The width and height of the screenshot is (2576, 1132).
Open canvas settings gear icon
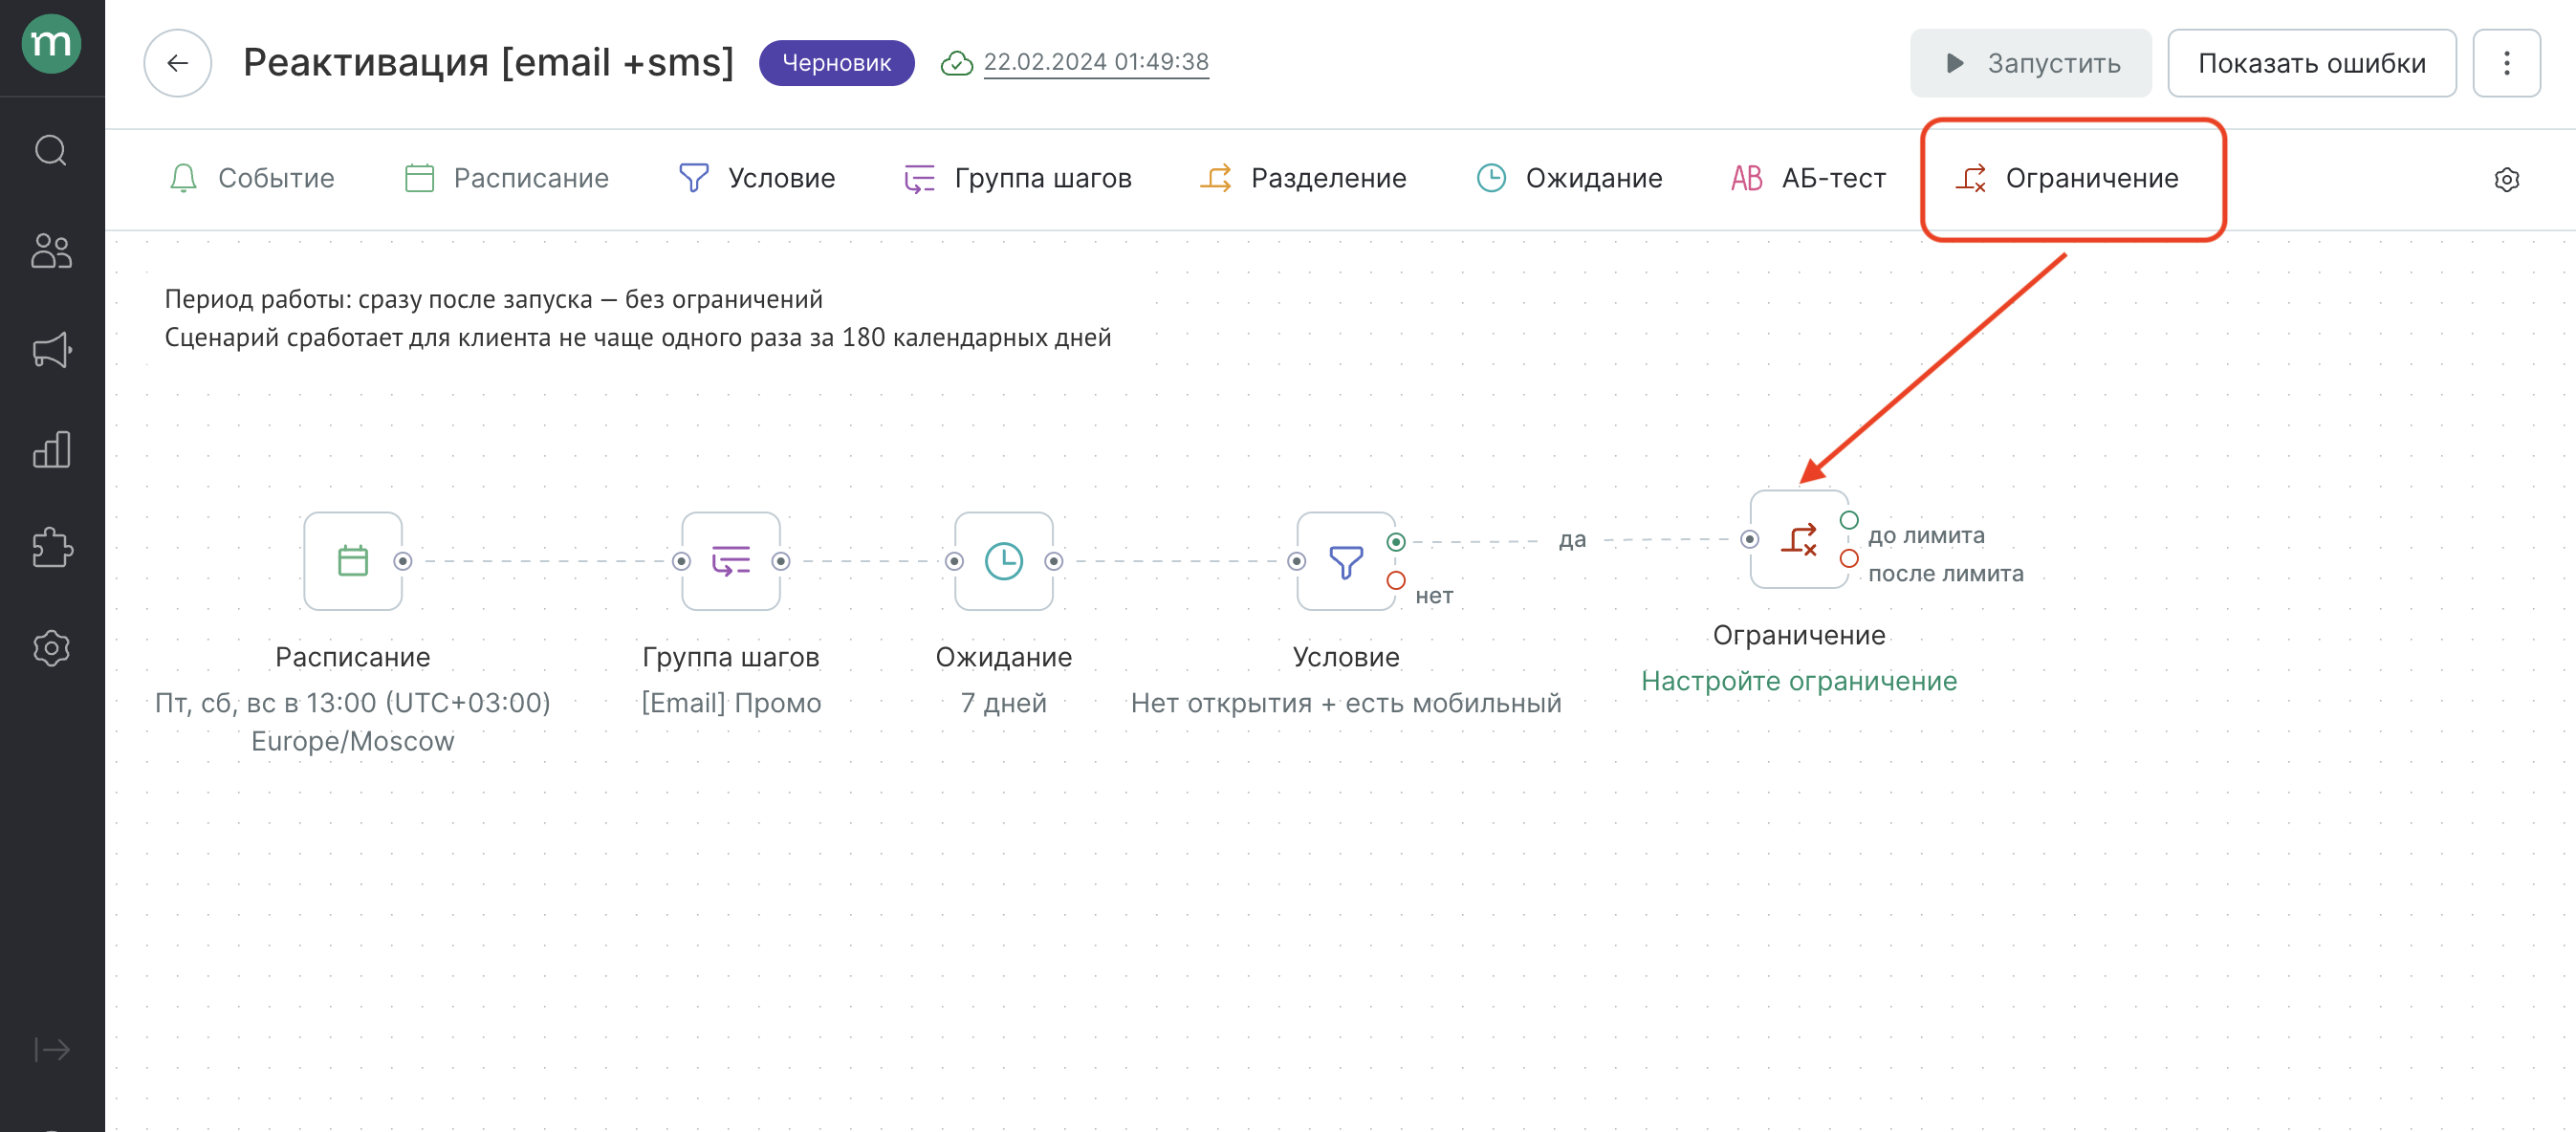click(x=2506, y=180)
